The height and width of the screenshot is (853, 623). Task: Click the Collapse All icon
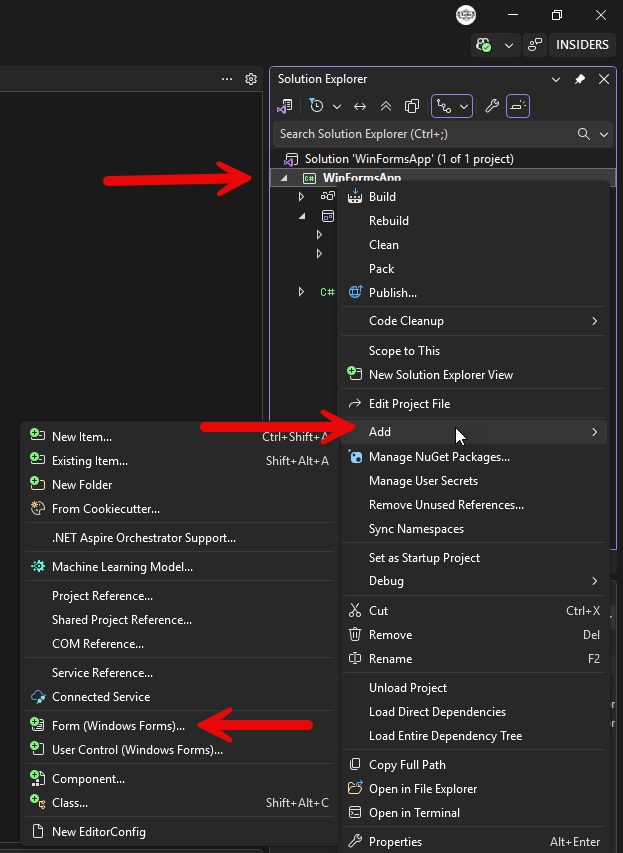tap(386, 106)
